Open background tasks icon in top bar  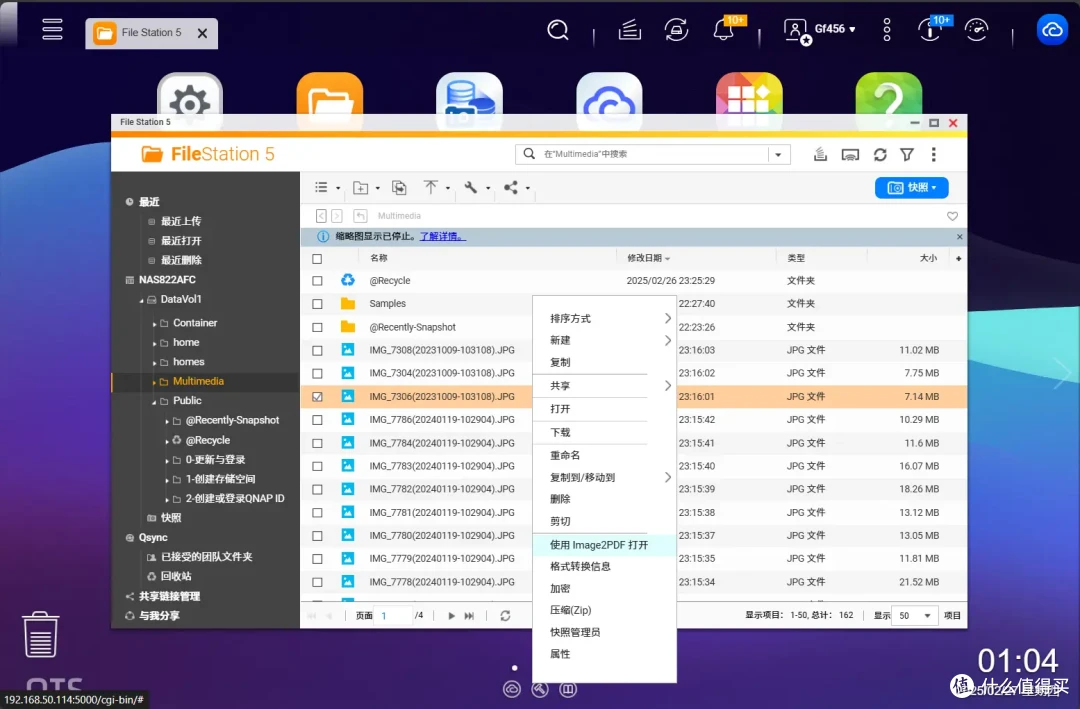click(630, 30)
